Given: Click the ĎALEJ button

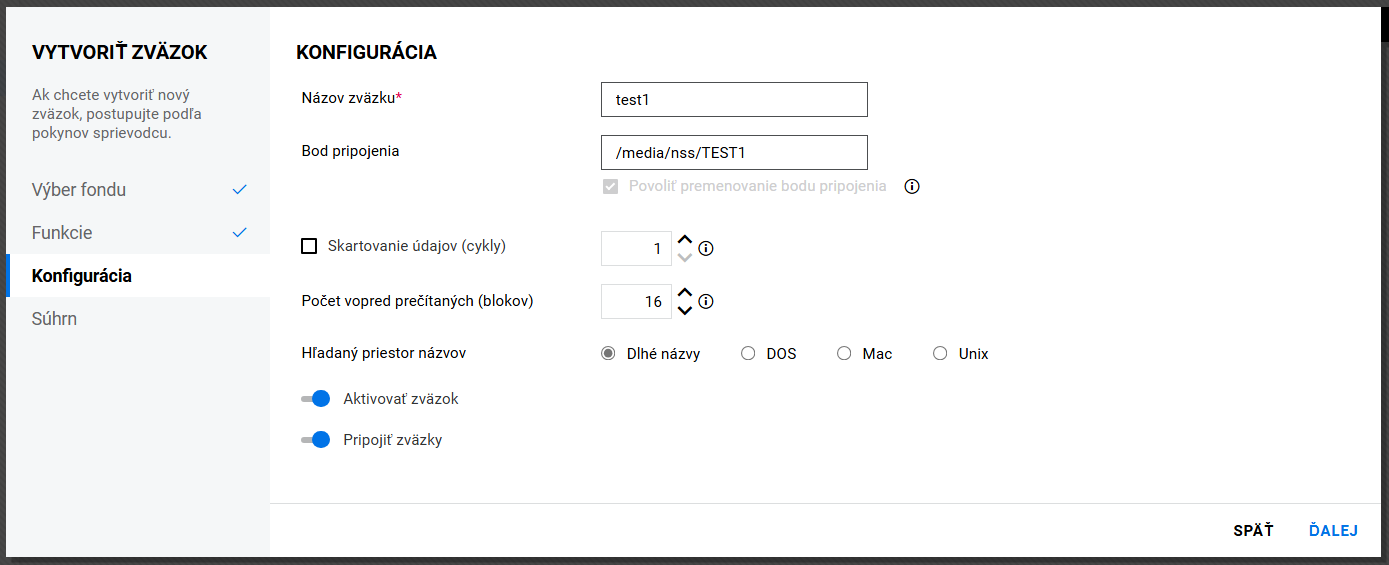Looking at the screenshot, I should [1333, 531].
